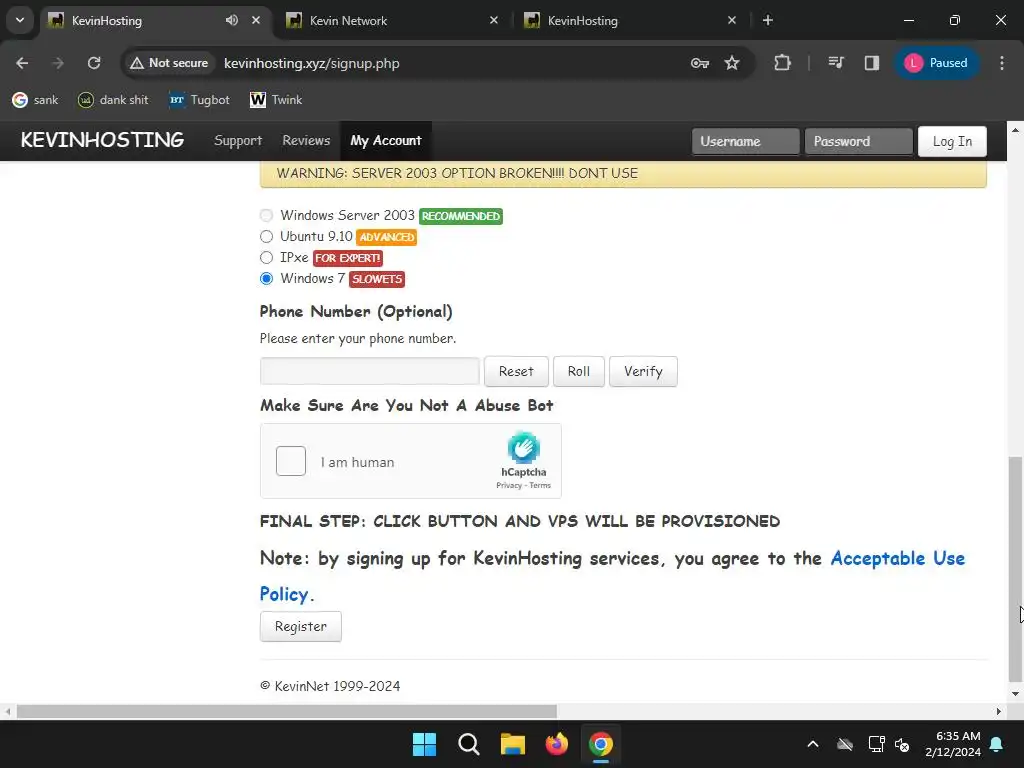Click the Log In button
Image resolution: width=1024 pixels, height=768 pixels.
[x=952, y=141]
